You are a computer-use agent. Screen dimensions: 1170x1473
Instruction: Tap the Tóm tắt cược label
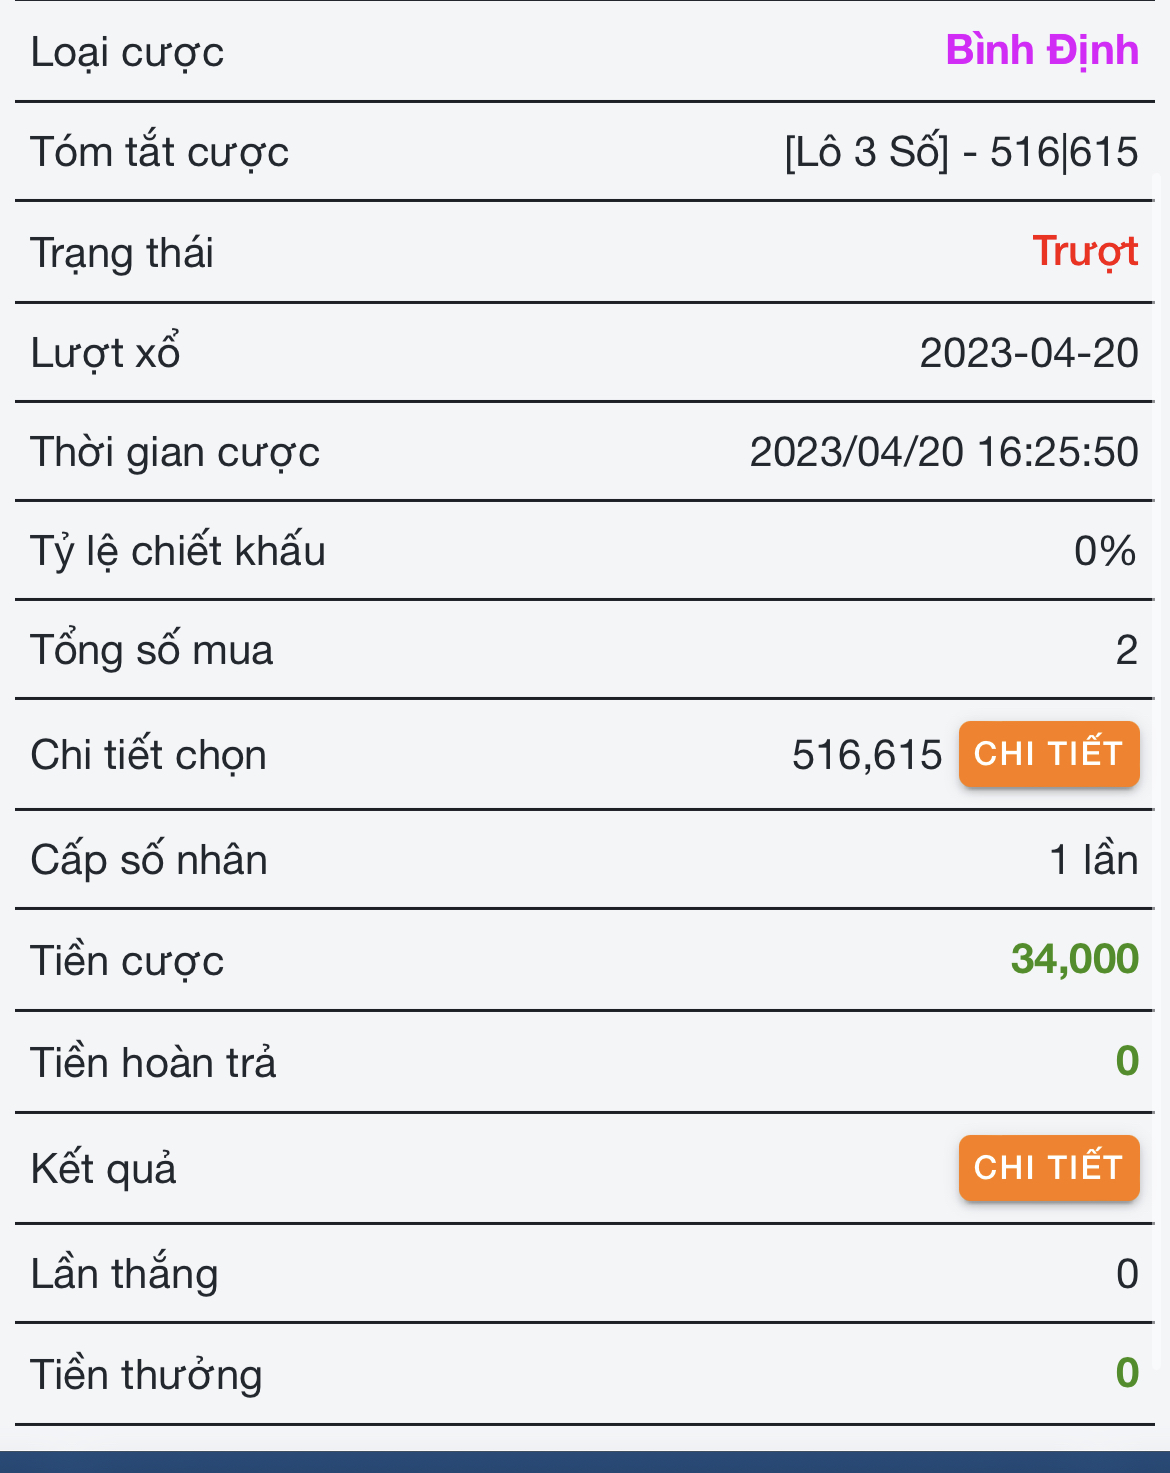[159, 152]
